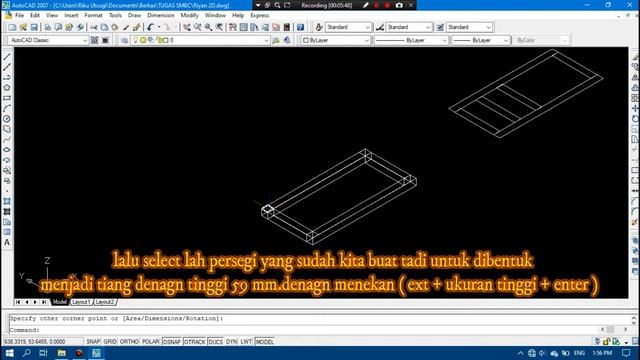
Task: Click the Cut icon in toolbar
Action: click(94, 27)
